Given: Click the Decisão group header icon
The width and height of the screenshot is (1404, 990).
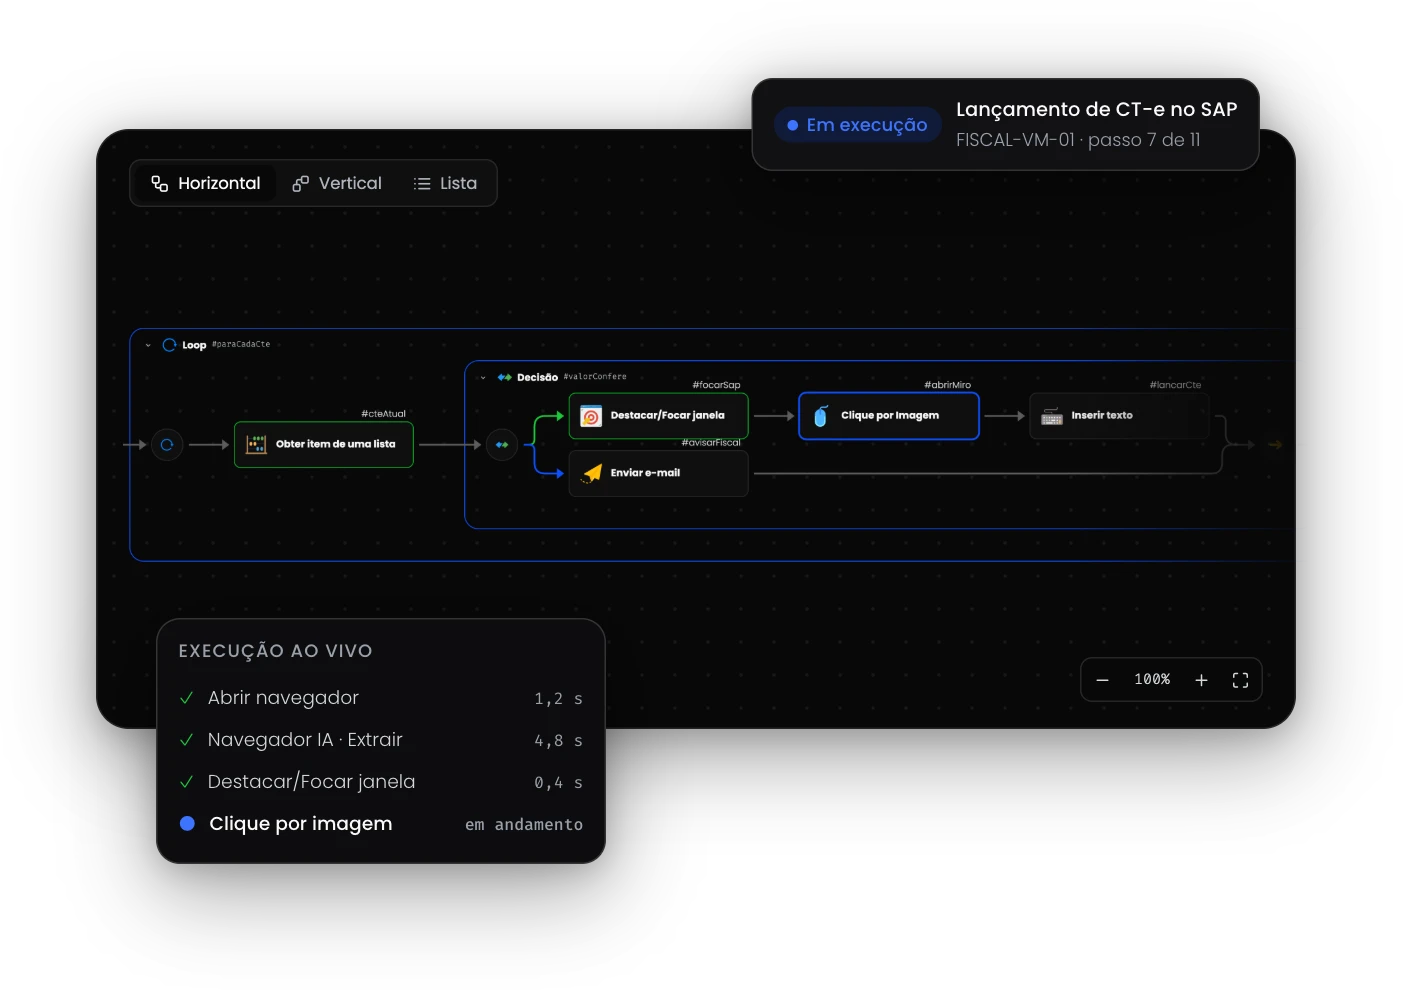Looking at the screenshot, I should 505,377.
